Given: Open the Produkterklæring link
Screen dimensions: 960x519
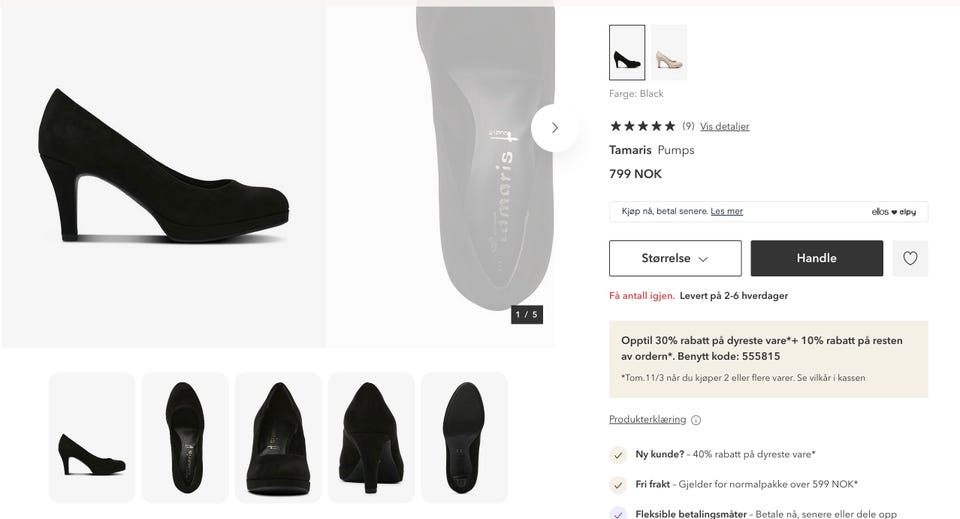Looking at the screenshot, I should [647, 420].
